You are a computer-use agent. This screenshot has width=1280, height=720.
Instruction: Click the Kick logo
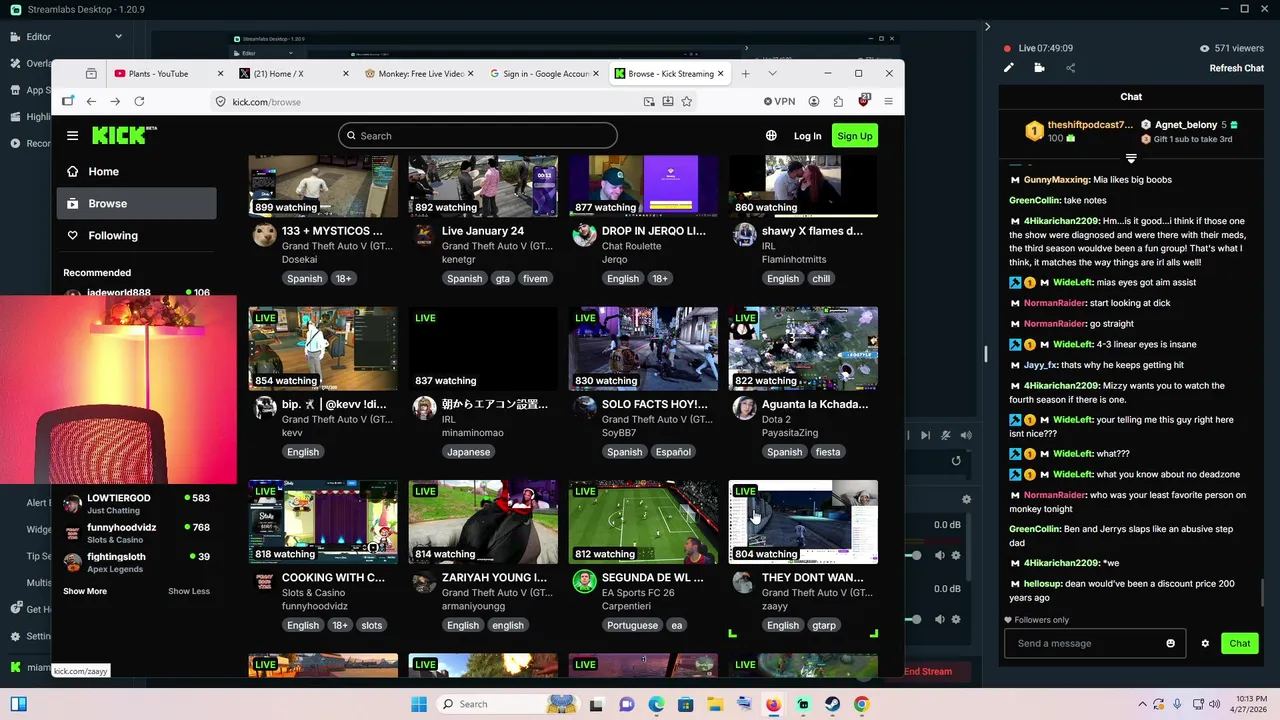click(118, 135)
